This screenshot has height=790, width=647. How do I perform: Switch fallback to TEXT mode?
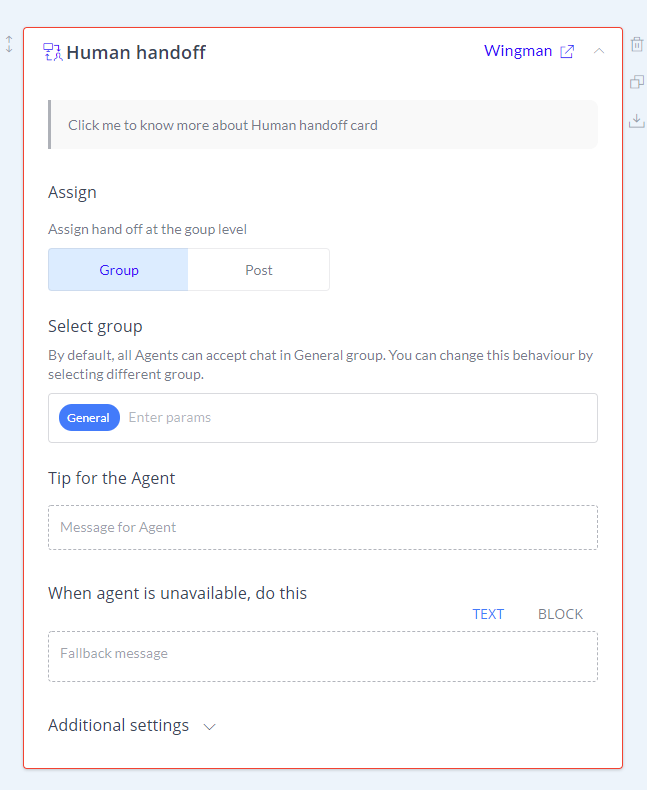488,614
